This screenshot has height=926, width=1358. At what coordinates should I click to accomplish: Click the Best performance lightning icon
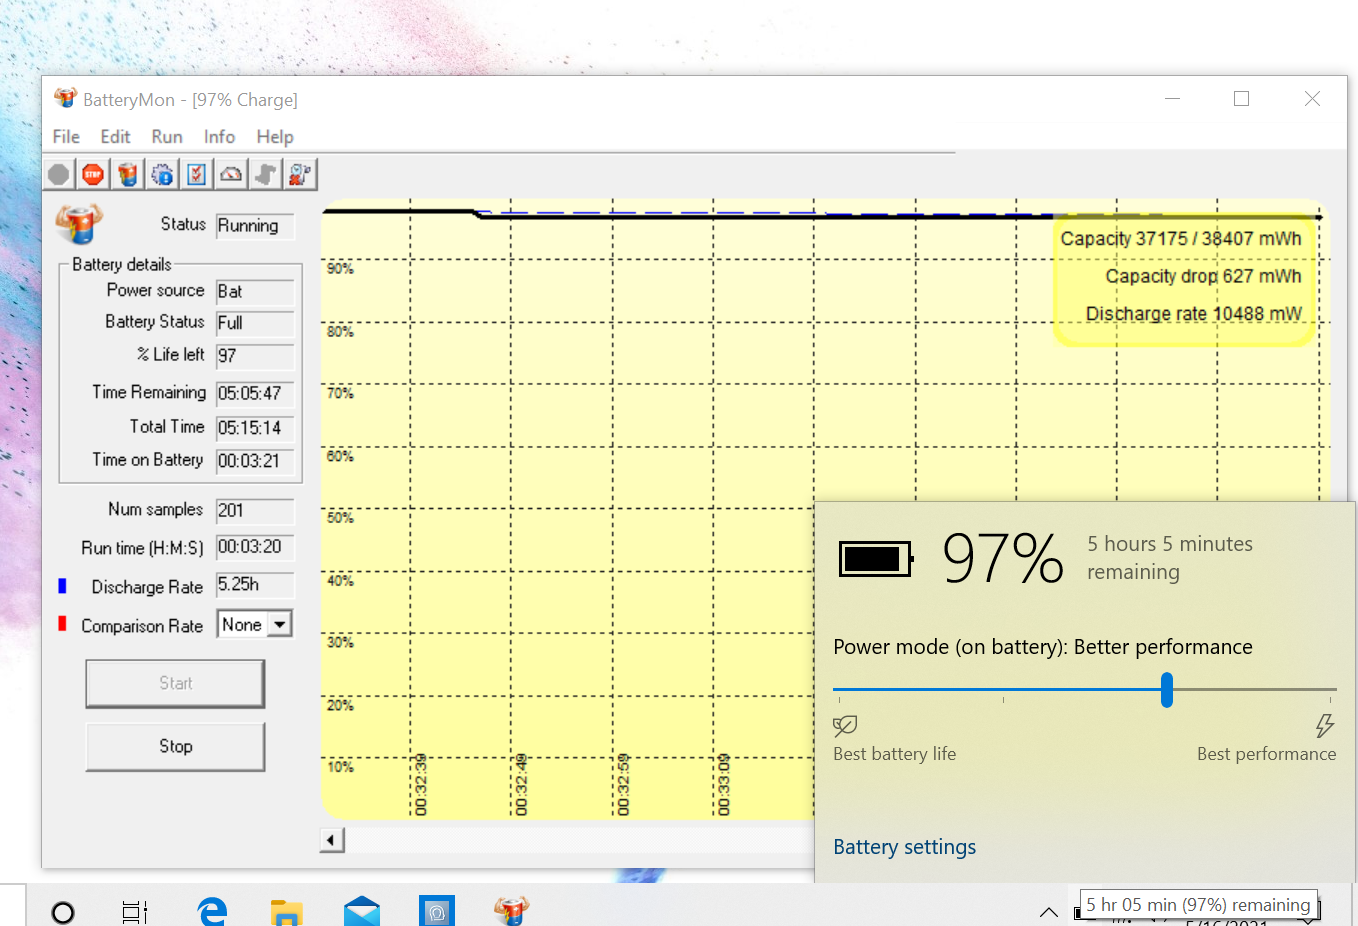coord(1325,725)
